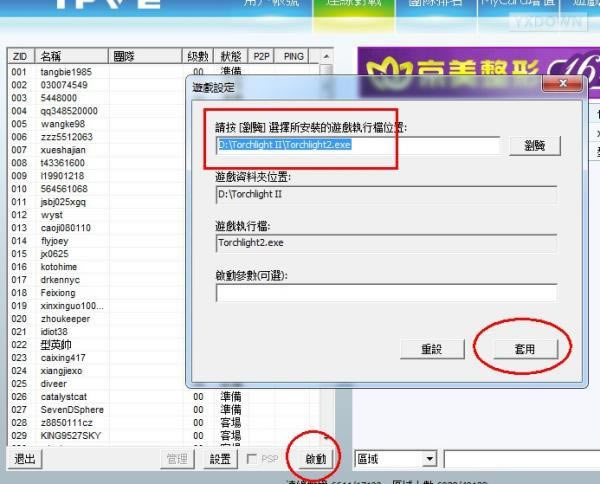Toggle the PSP checkbox

(x=250, y=459)
